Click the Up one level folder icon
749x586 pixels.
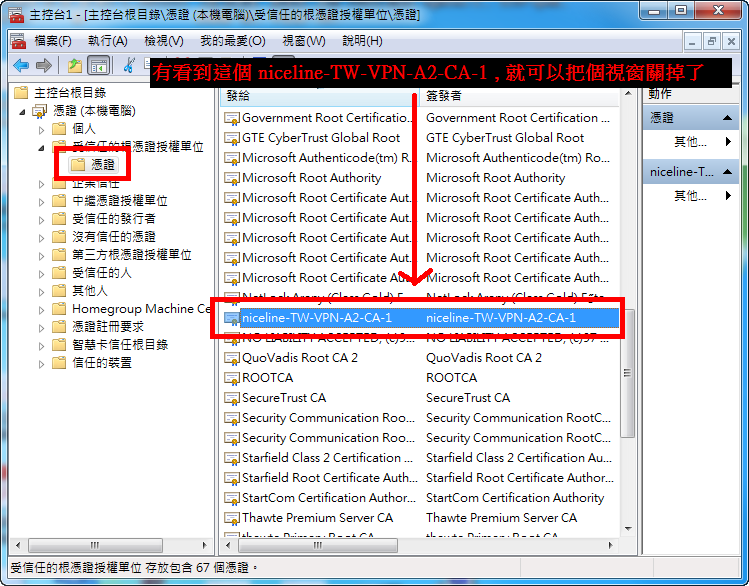click(74, 65)
